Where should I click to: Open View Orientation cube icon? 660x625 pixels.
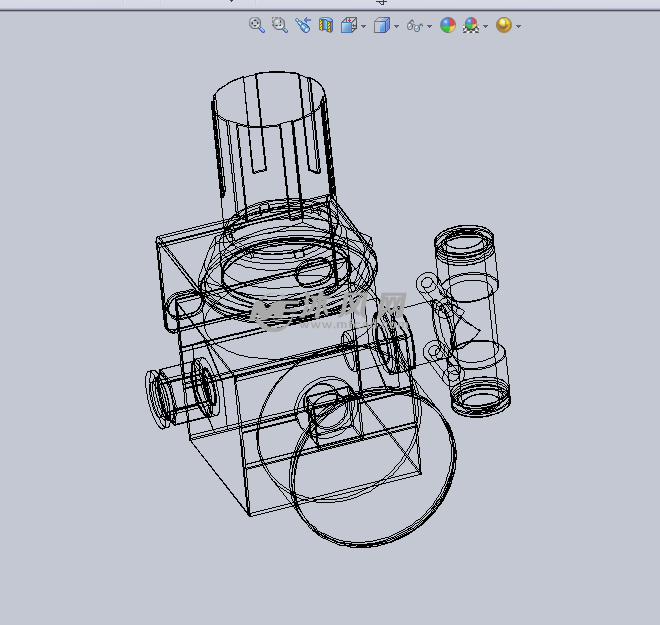coord(349,25)
